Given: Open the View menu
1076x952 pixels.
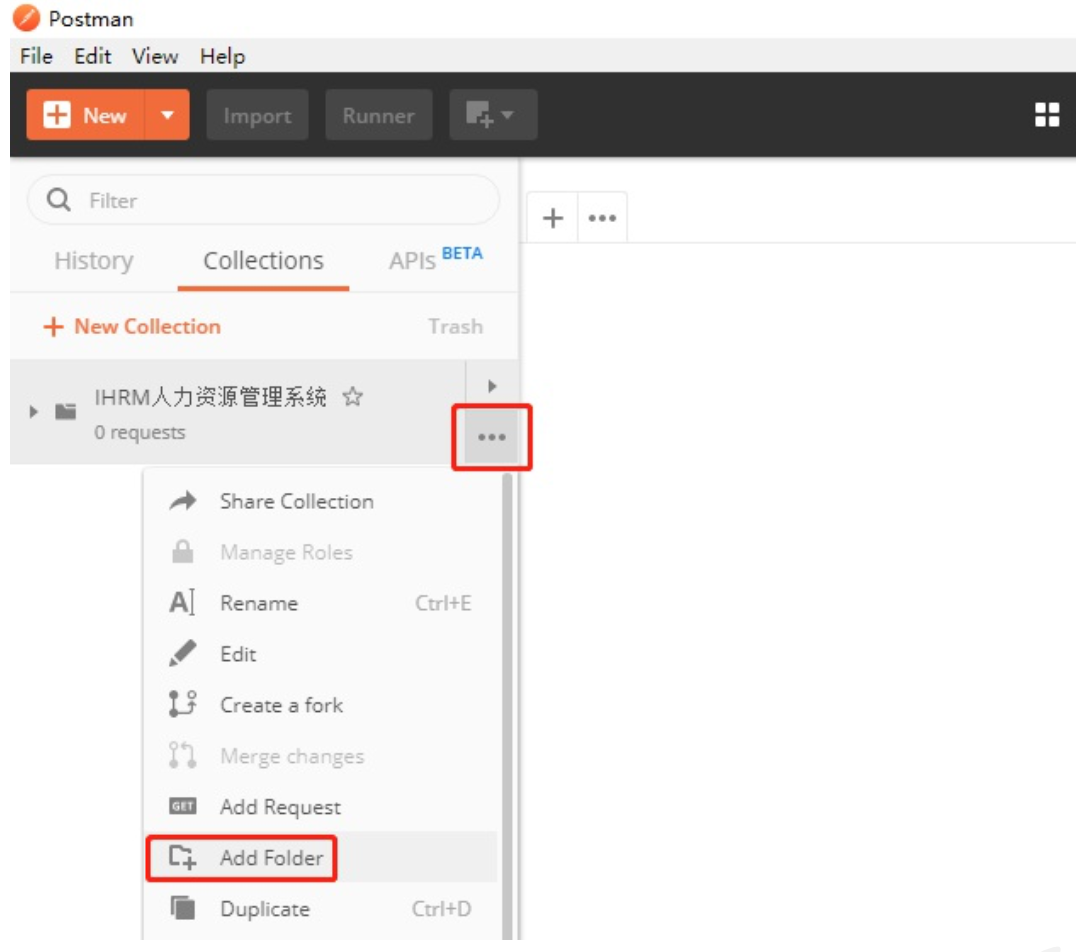Looking at the screenshot, I should click(155, 56).
